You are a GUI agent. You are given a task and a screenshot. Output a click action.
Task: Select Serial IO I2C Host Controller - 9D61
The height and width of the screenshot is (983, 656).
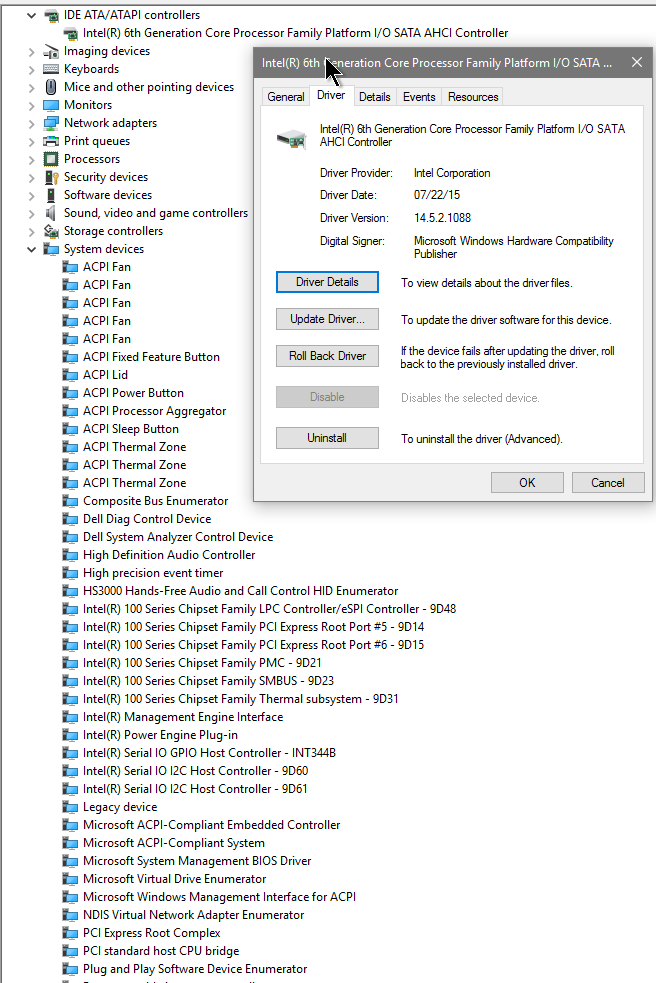click(195, 789)
